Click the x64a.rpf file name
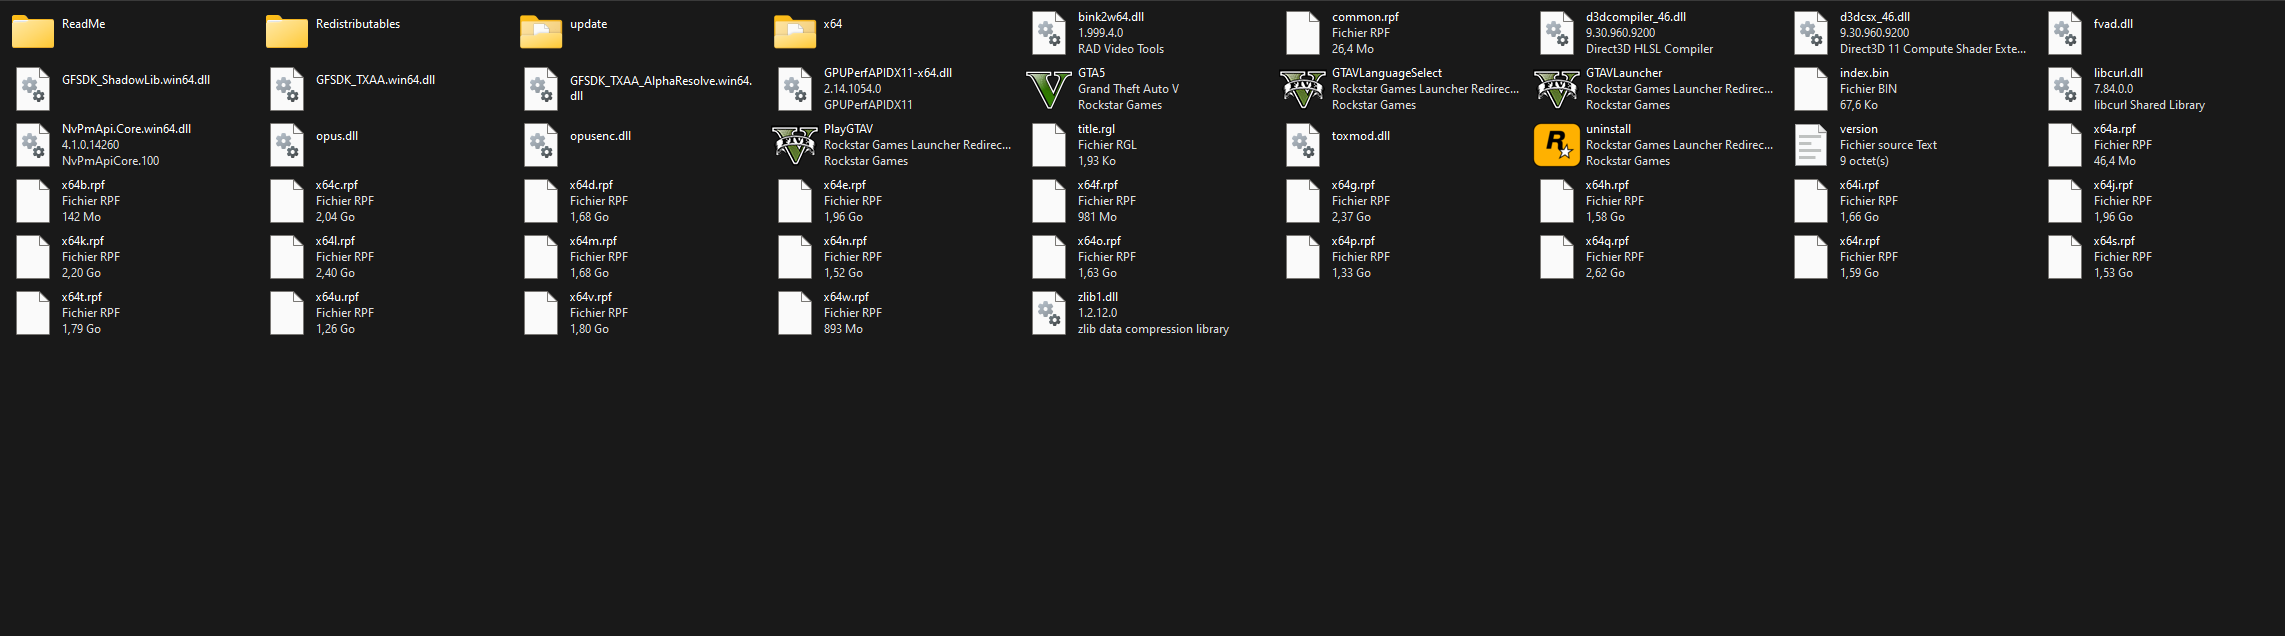Screen dimensions: 2285x636 click(x=2115, y=129)
